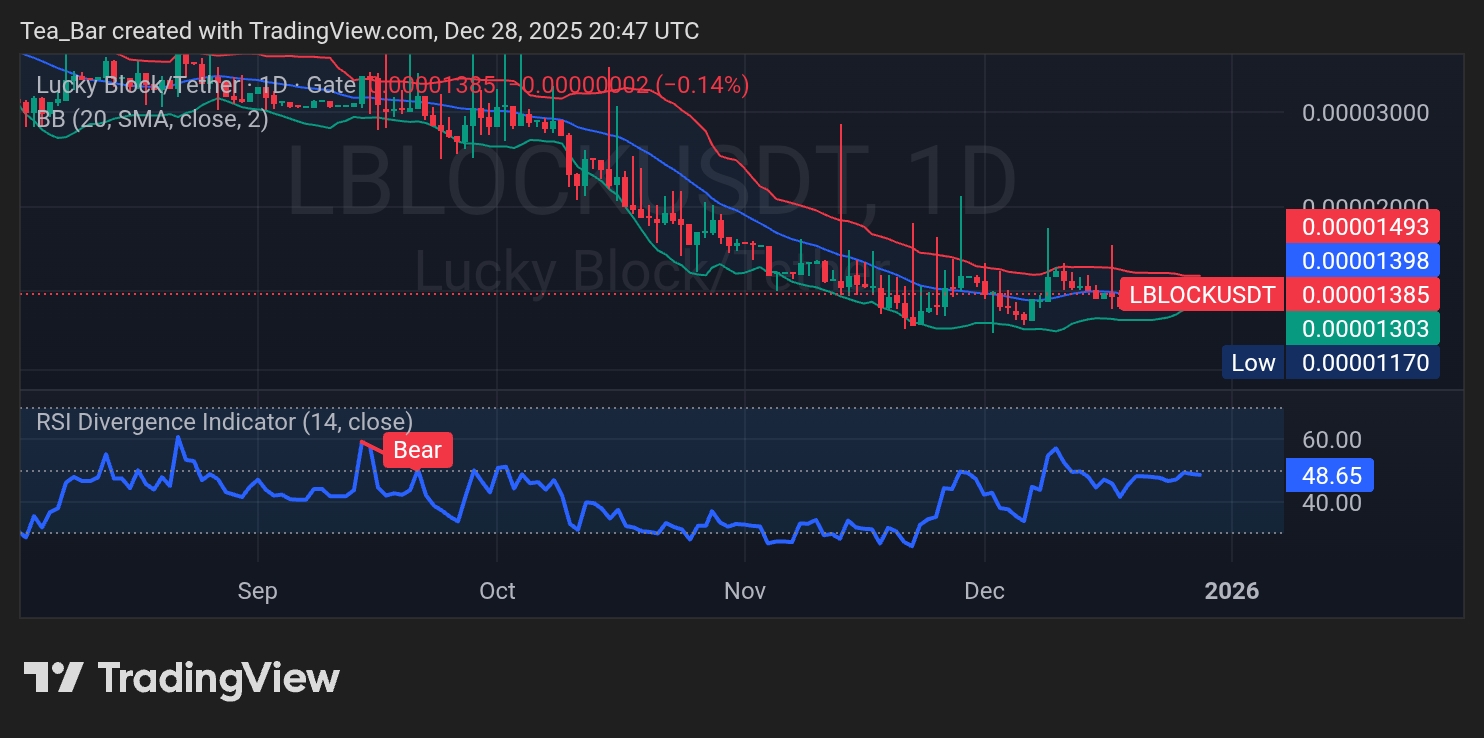Click the Sep label on the time axis

257,591
